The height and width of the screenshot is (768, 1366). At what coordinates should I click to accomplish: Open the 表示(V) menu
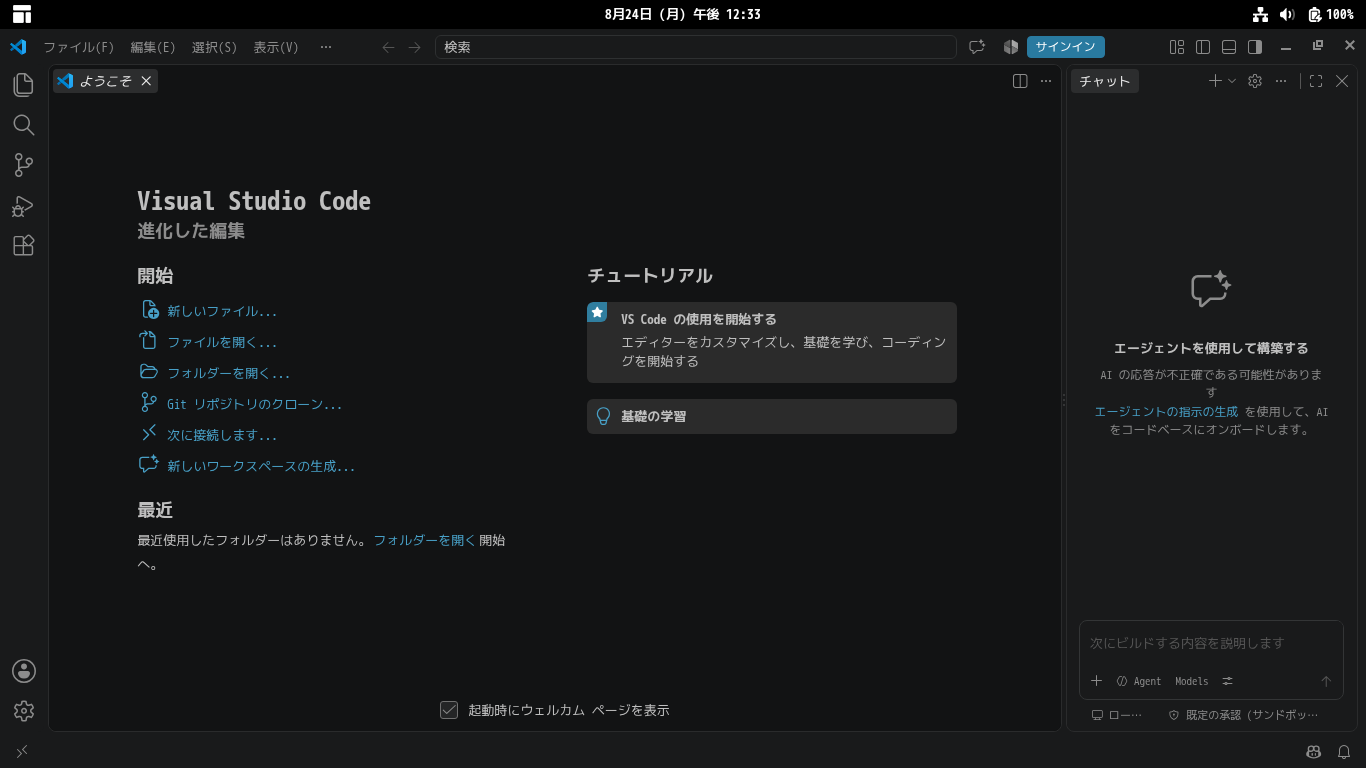pos(276,47)
